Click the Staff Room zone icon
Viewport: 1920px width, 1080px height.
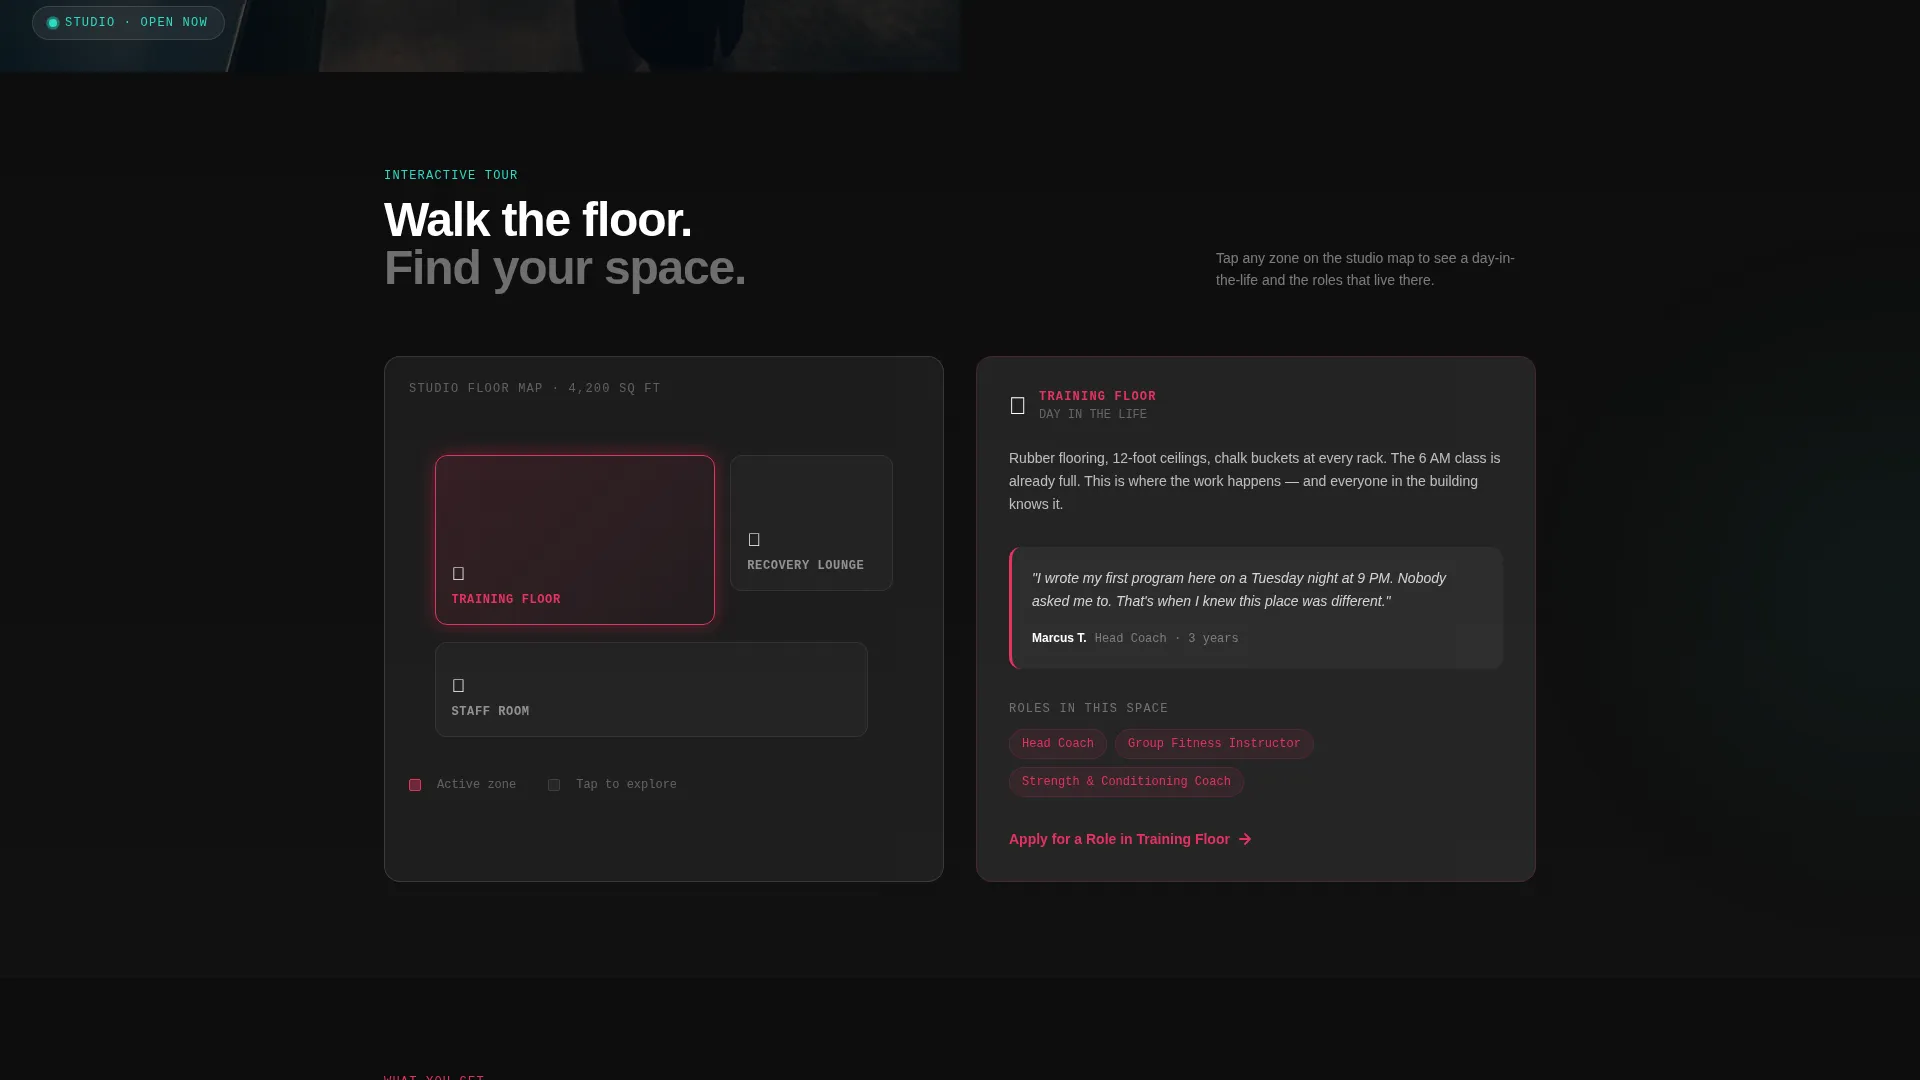[458, 686]
